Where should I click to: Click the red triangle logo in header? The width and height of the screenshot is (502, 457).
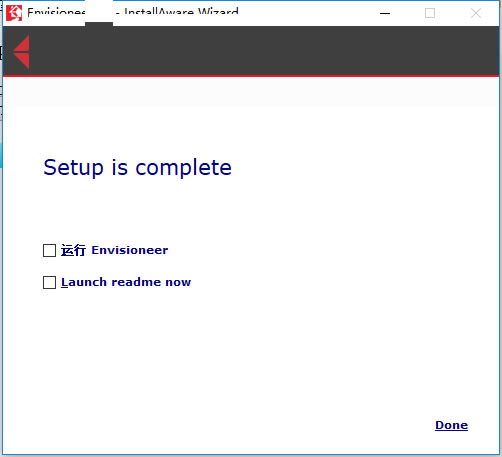pyautogui.click(x=21, y=52)
